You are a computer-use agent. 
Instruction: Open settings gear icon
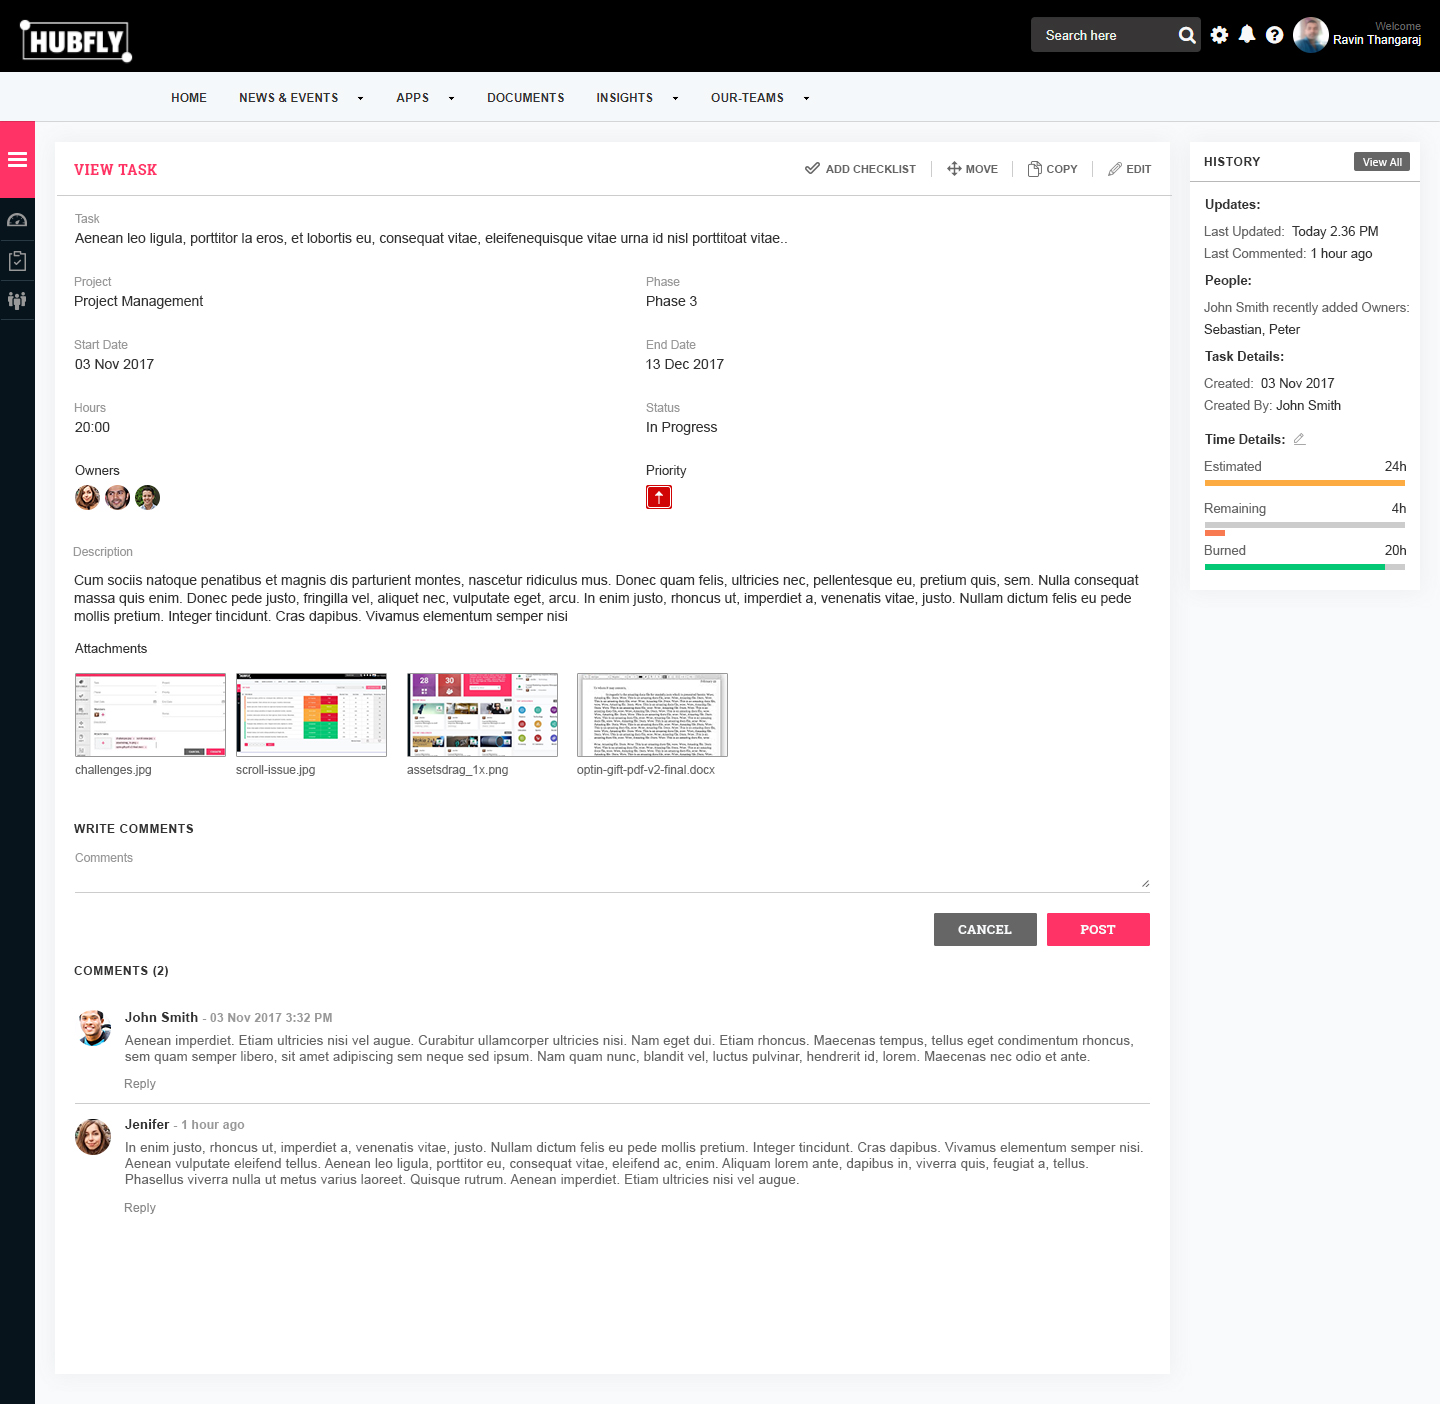tap(1219, 35)
